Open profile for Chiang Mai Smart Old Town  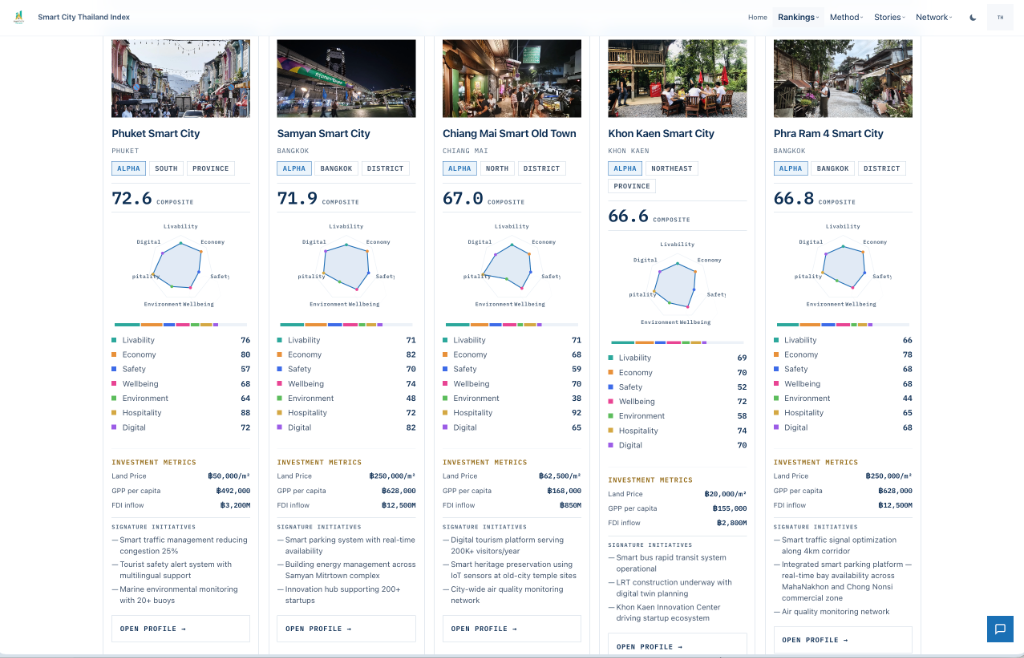(x=511, y=629)
